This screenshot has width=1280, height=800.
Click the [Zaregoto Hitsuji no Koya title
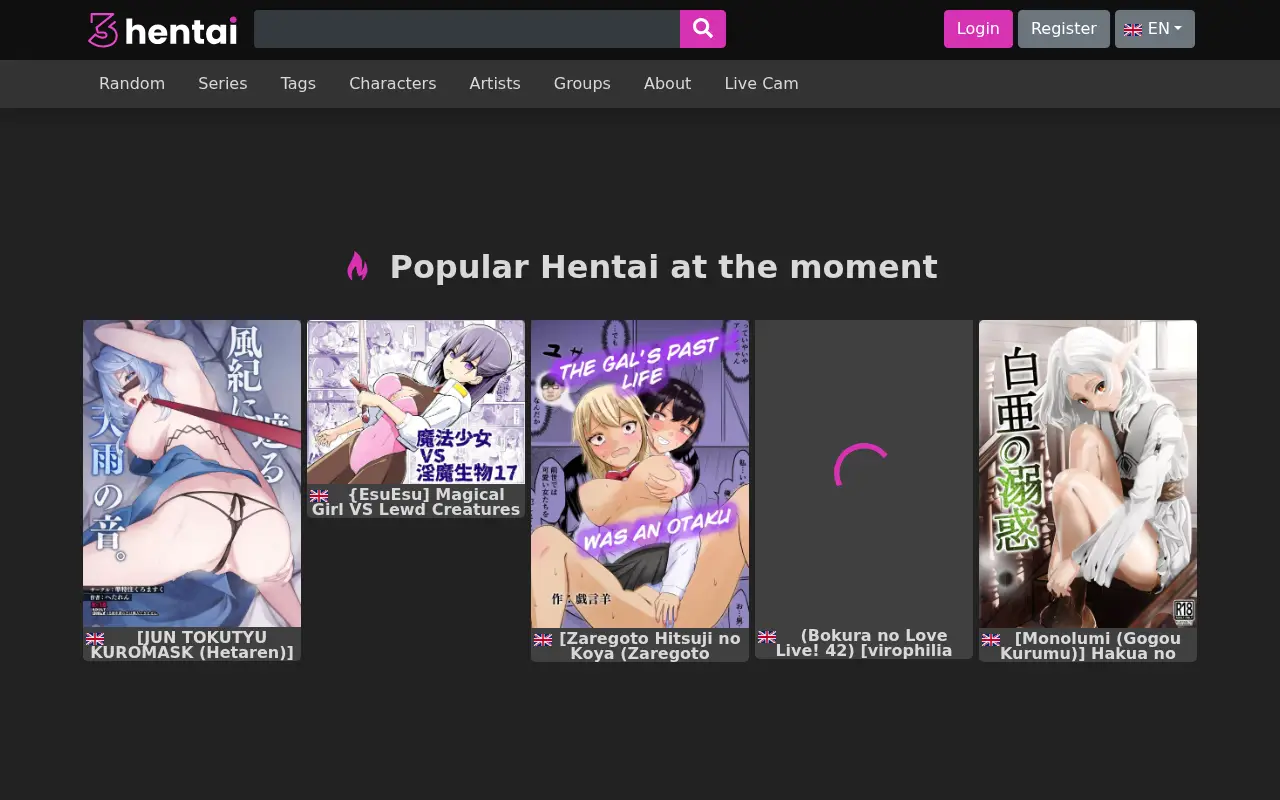(640, 646)
